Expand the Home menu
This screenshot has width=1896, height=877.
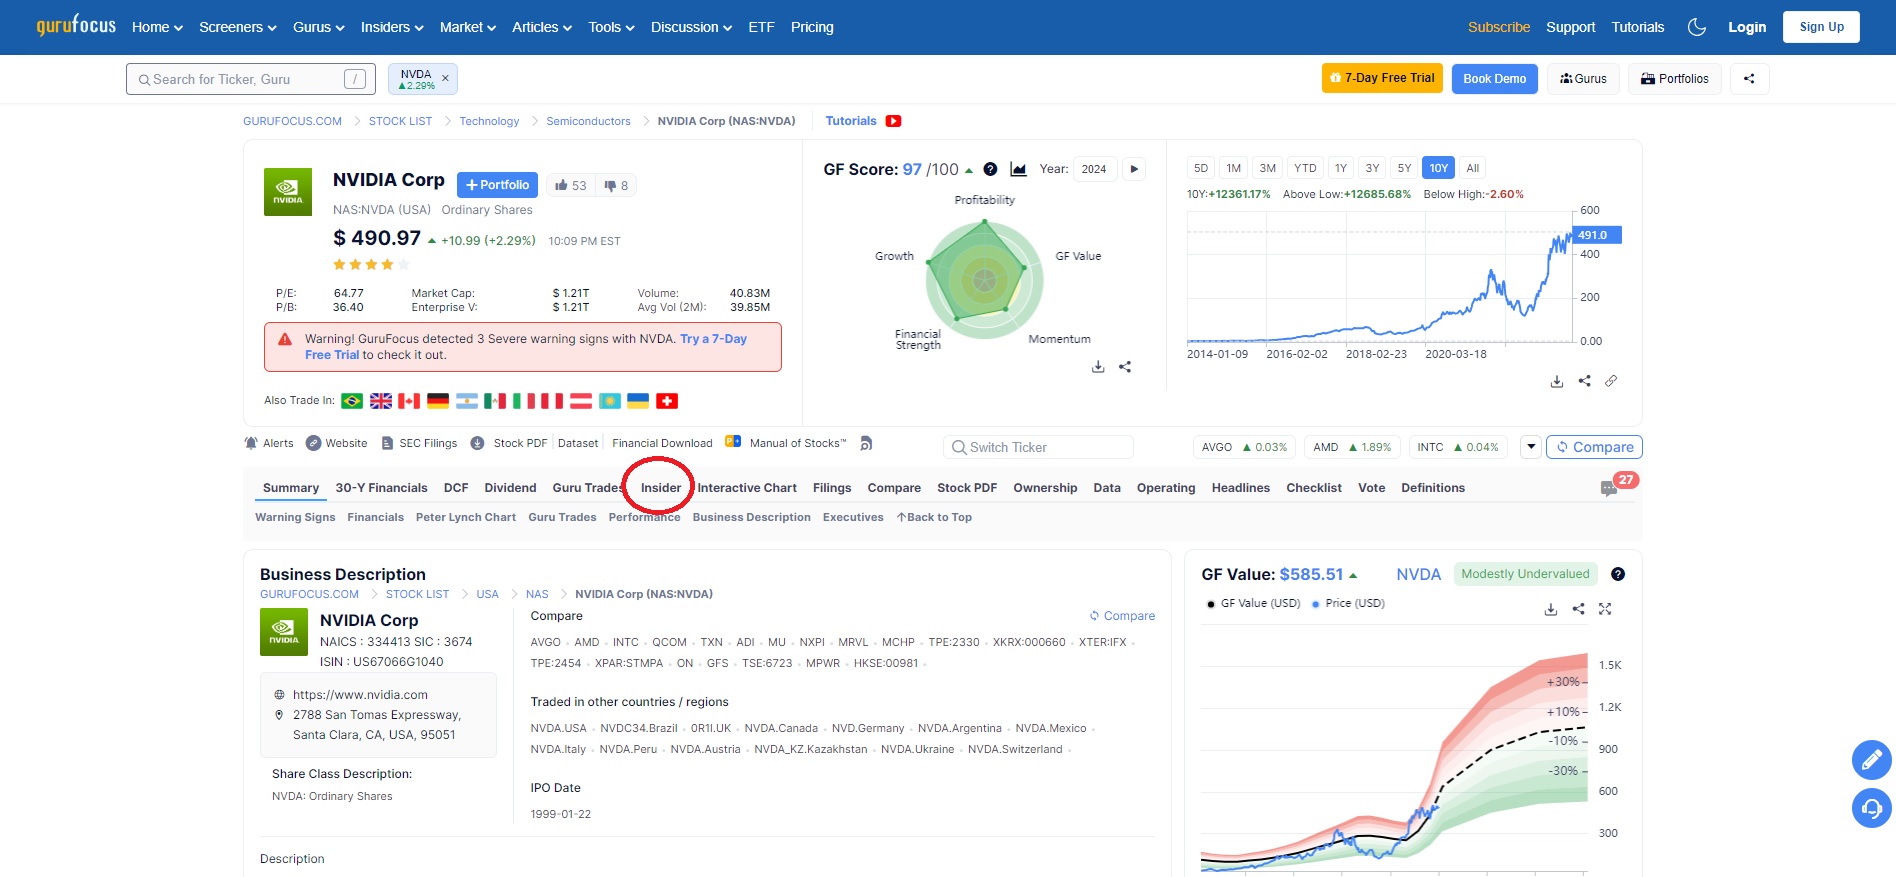click(157, 27)
